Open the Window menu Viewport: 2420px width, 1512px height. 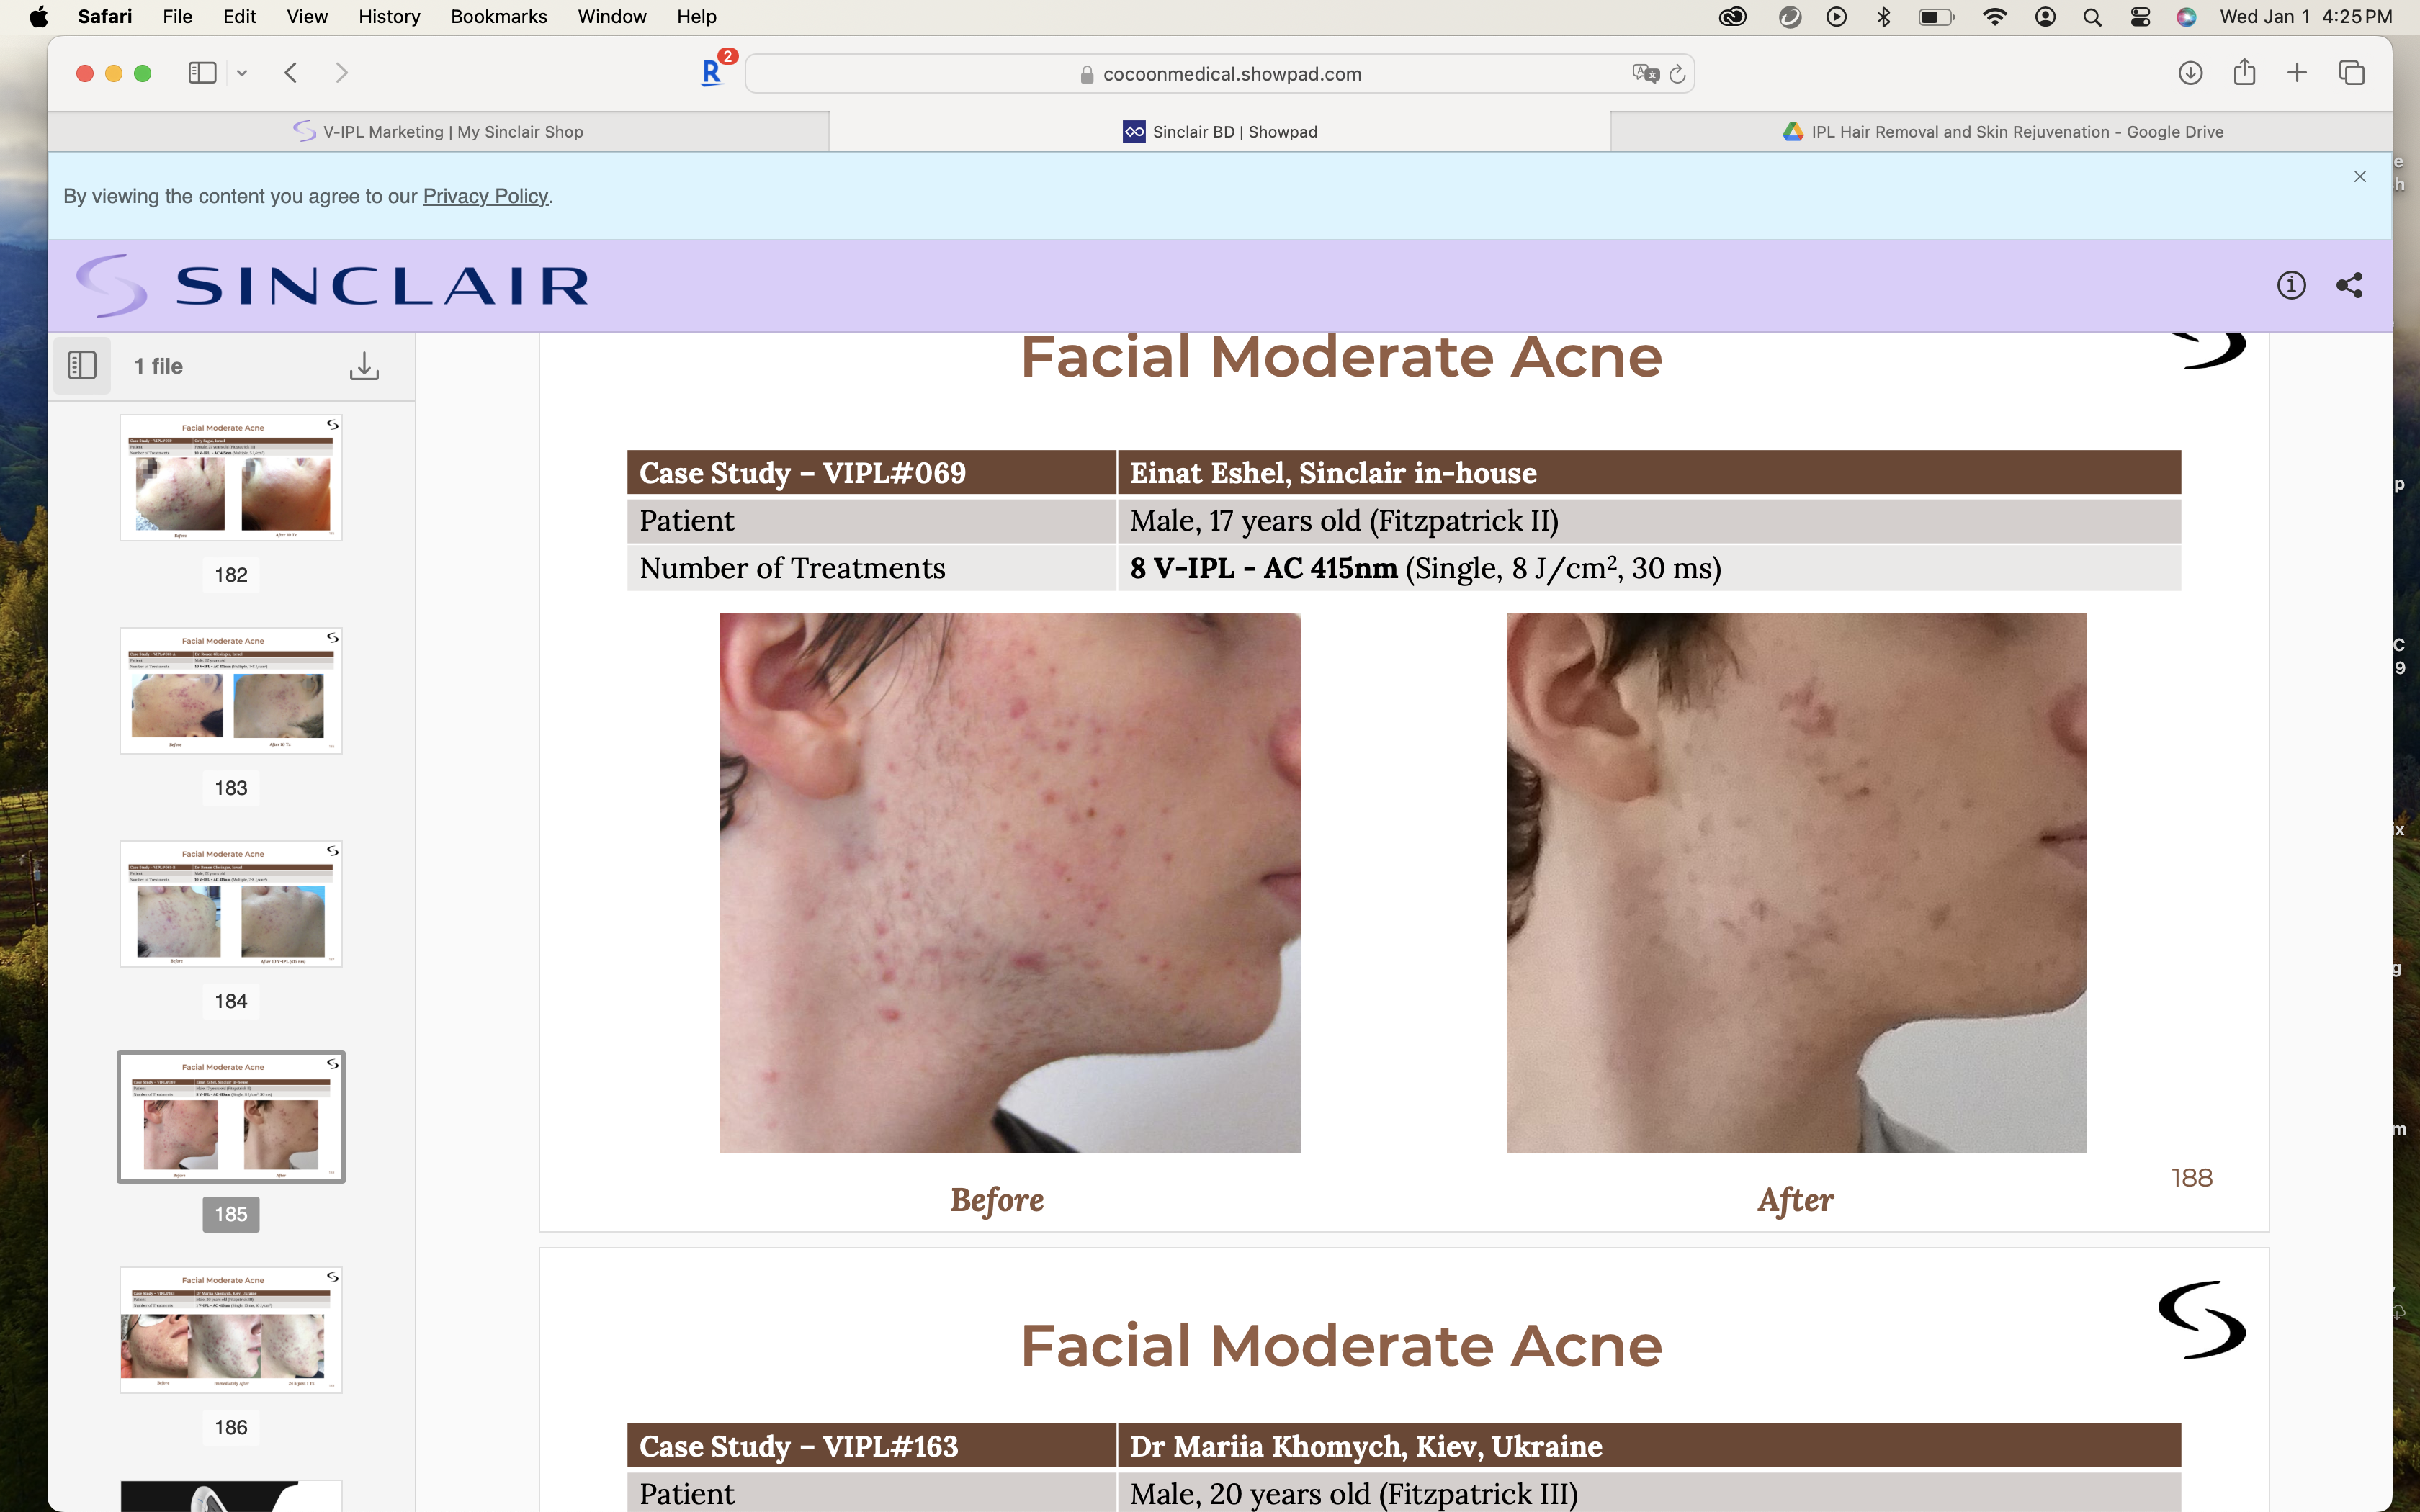[x=612, y=17]
